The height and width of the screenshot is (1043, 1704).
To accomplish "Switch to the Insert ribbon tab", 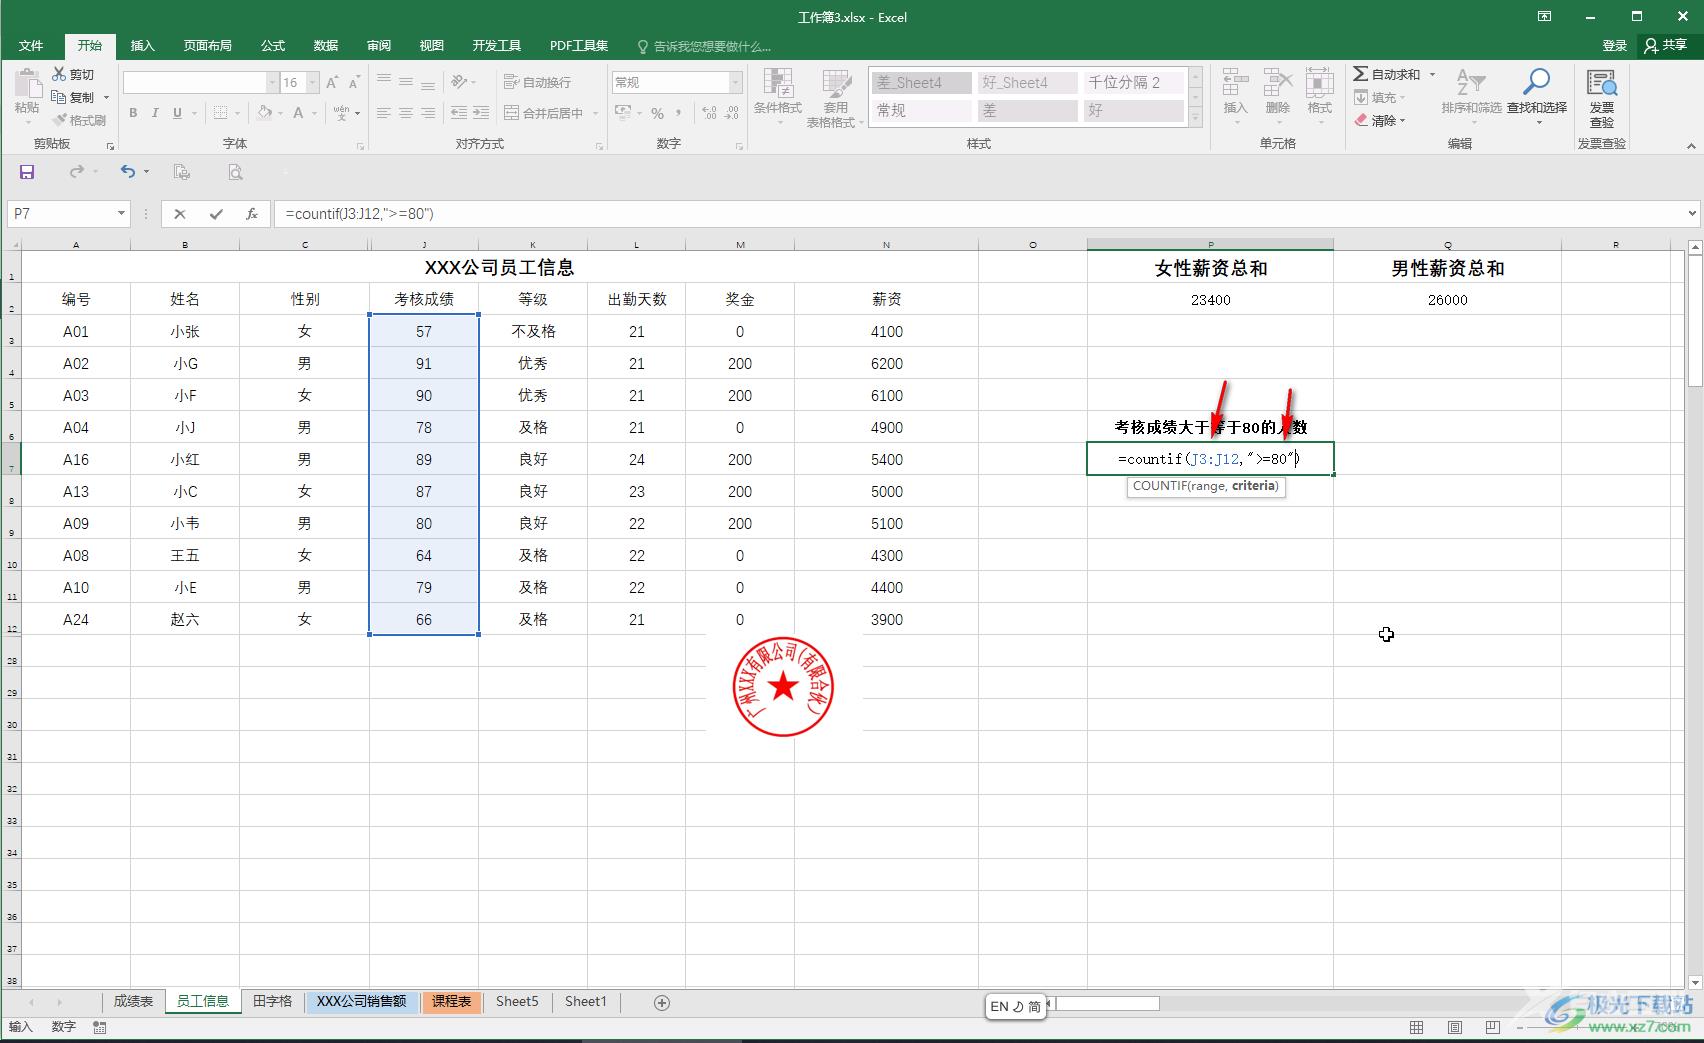I will point(143,45).
